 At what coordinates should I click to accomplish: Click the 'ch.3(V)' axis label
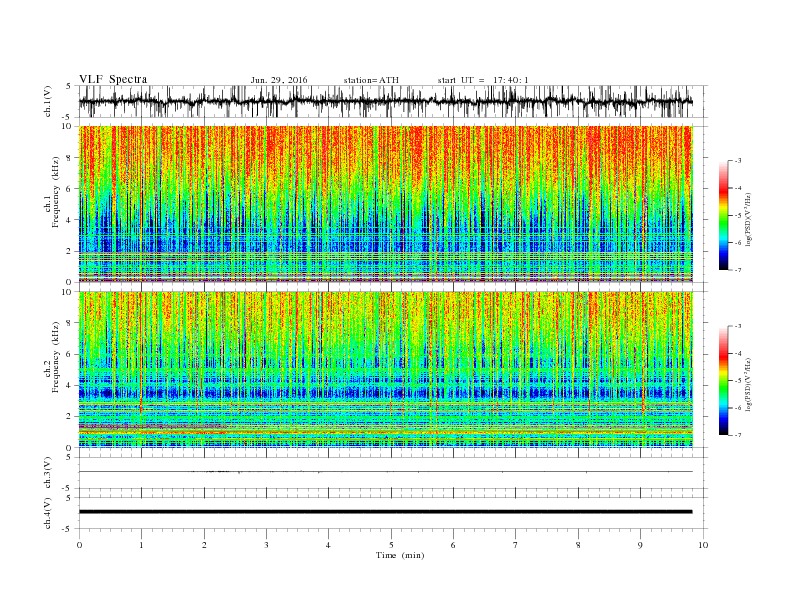coord(48,473)
